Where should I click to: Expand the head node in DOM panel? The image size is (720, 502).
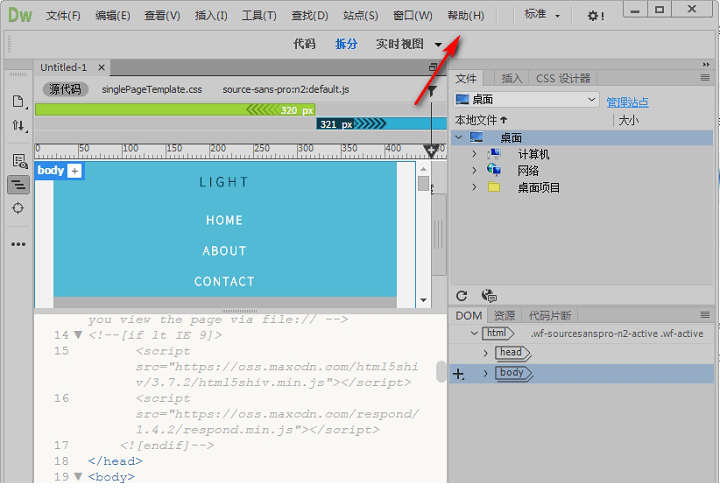point(486,353)
